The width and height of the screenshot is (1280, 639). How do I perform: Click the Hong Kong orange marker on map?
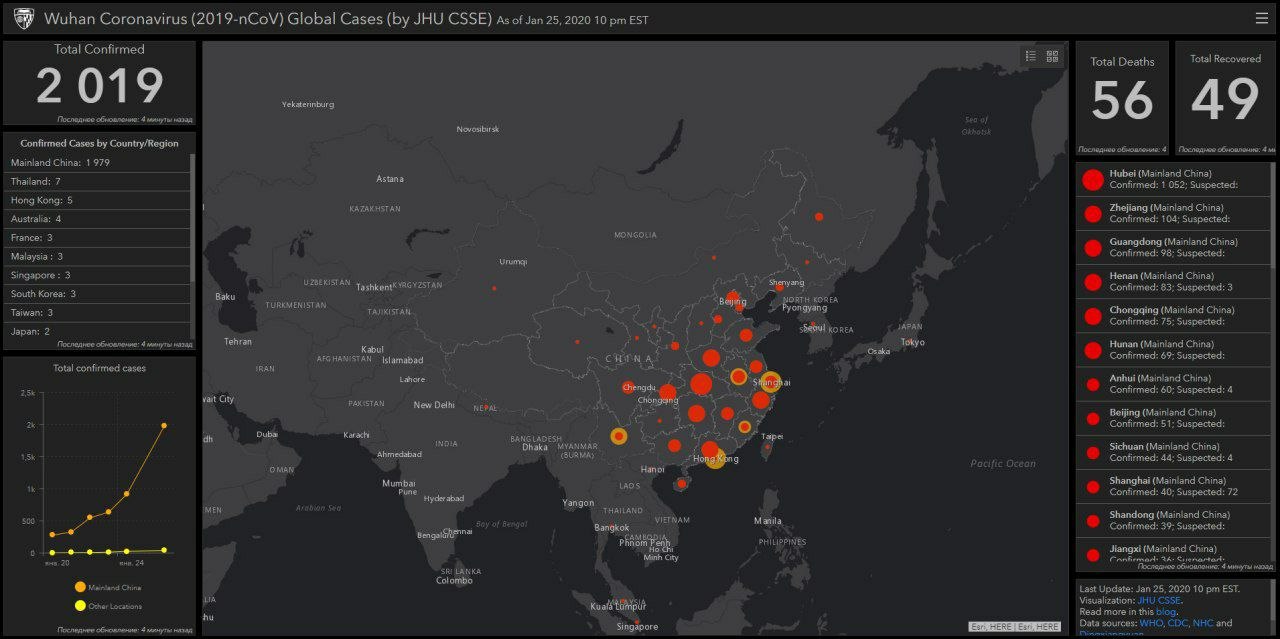pyautogui.click(x=715, y=459)
